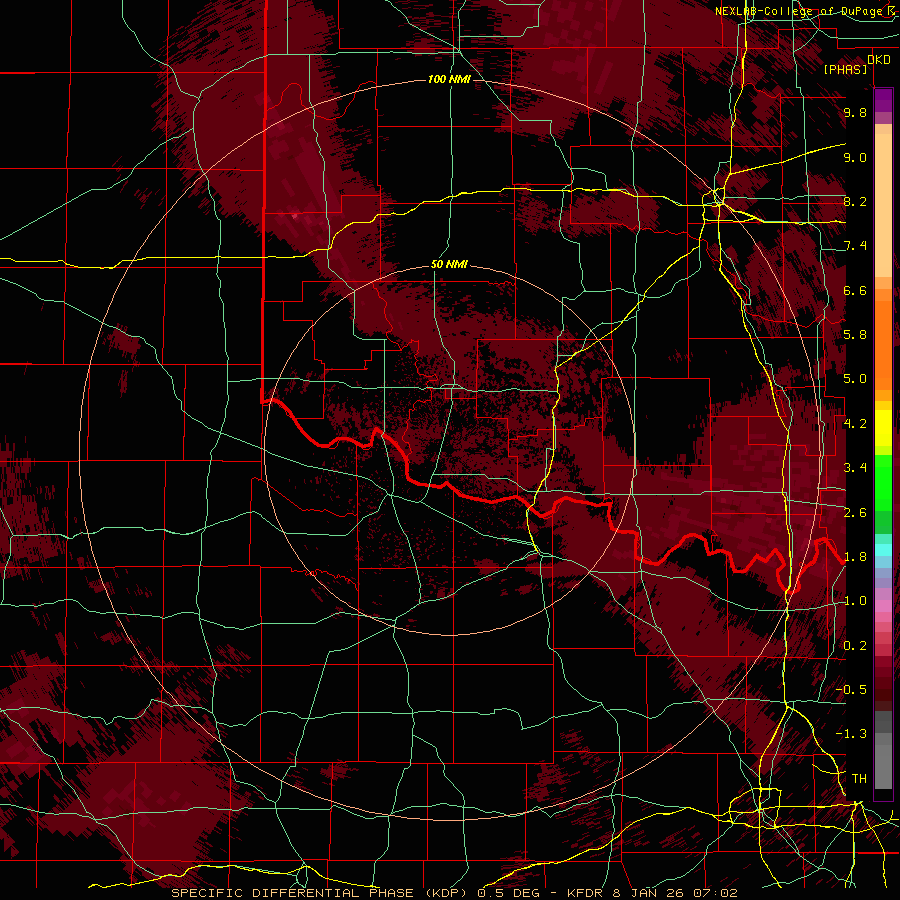Click the Specific Differential Phase (KDP) caption
This screenshot has width=900, height=900.
tap(320, 893)
